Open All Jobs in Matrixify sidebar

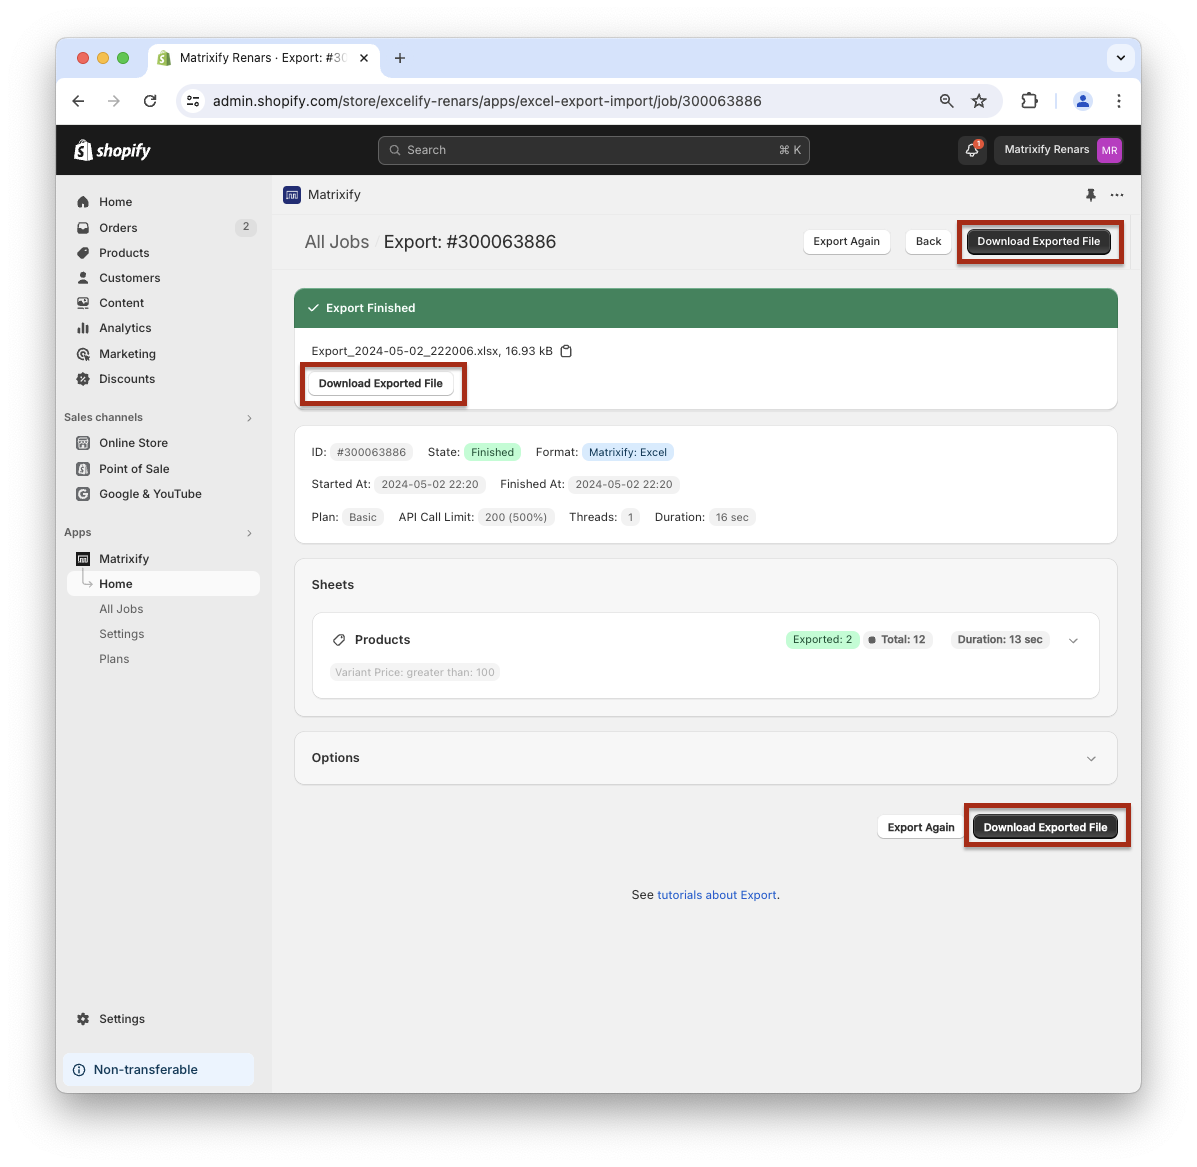[x=121, y=609]
